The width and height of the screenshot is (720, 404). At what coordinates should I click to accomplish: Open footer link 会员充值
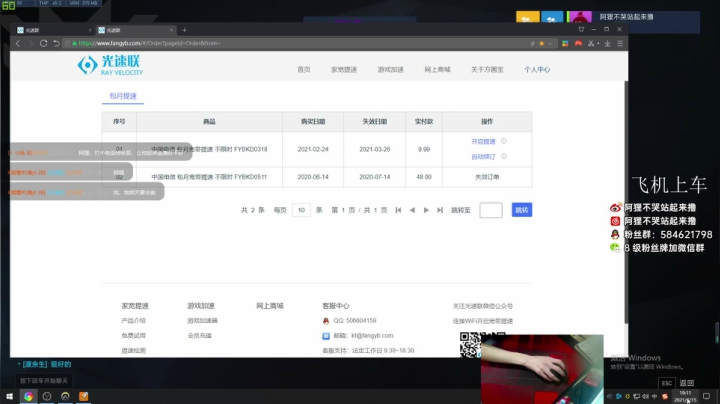click(x=199, y=336)
